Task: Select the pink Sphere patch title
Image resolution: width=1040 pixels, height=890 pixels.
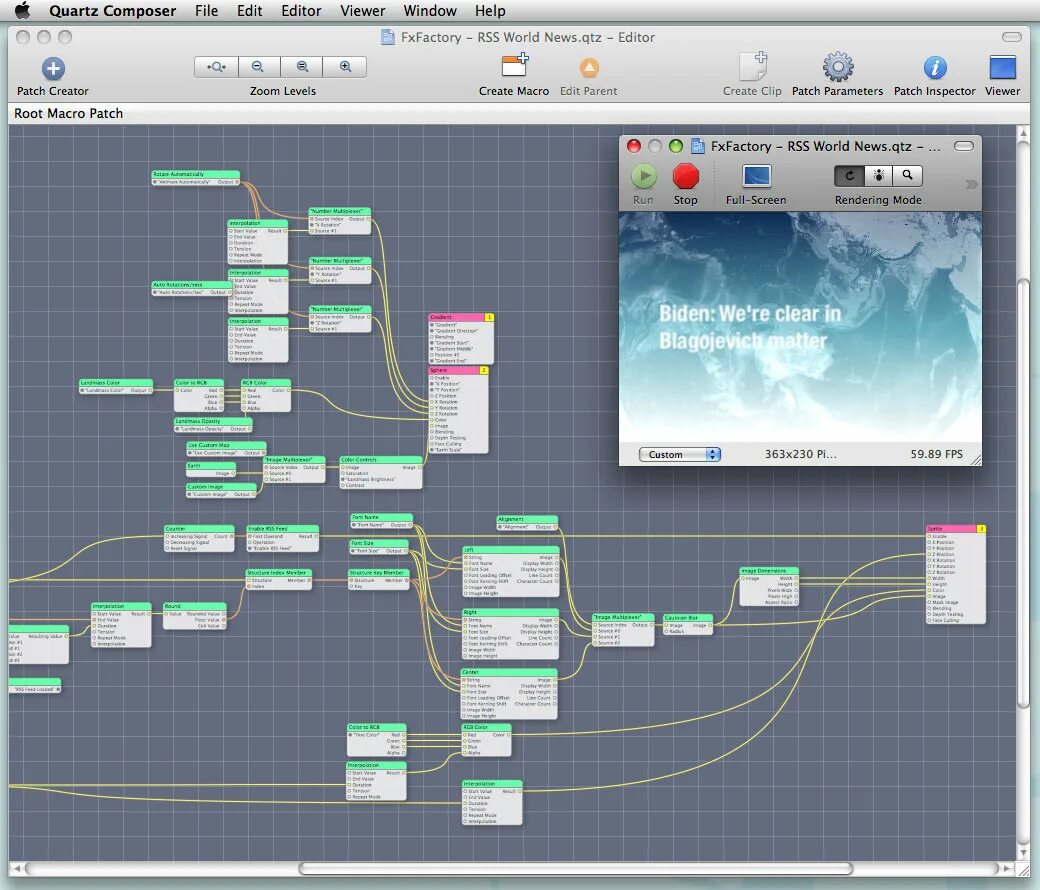Action: click(x=454, y=370)
